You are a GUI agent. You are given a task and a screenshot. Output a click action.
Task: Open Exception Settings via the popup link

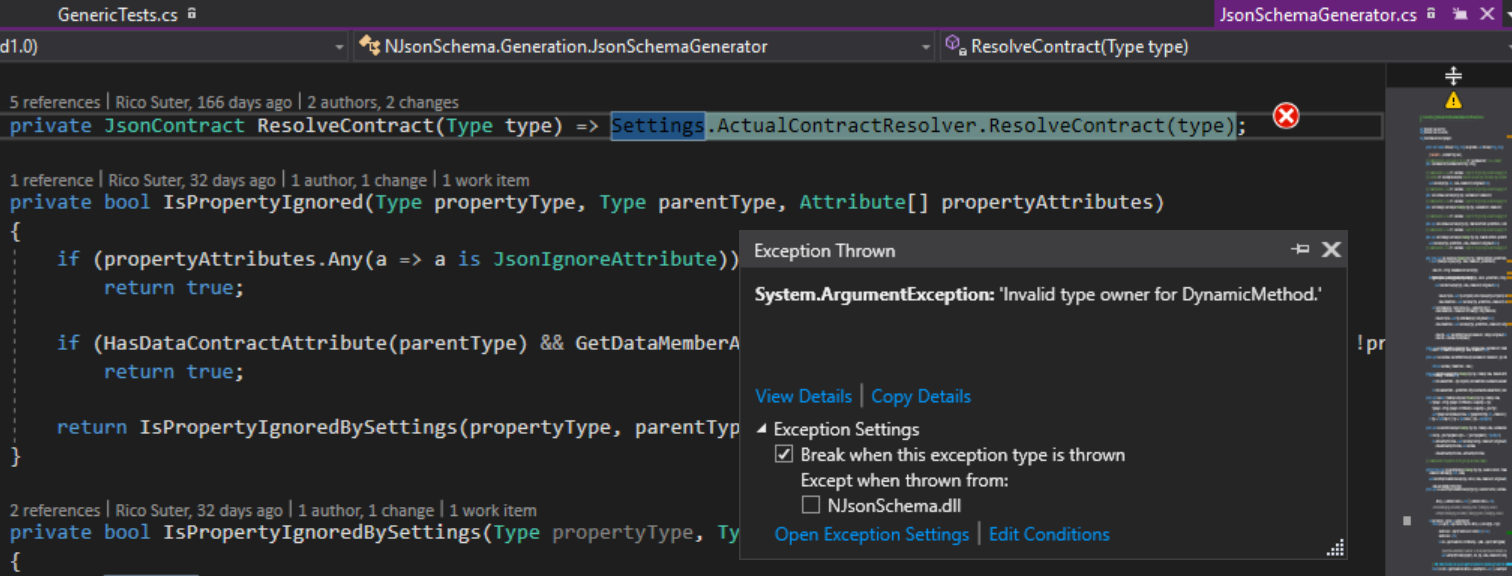[x=872, y=534]
